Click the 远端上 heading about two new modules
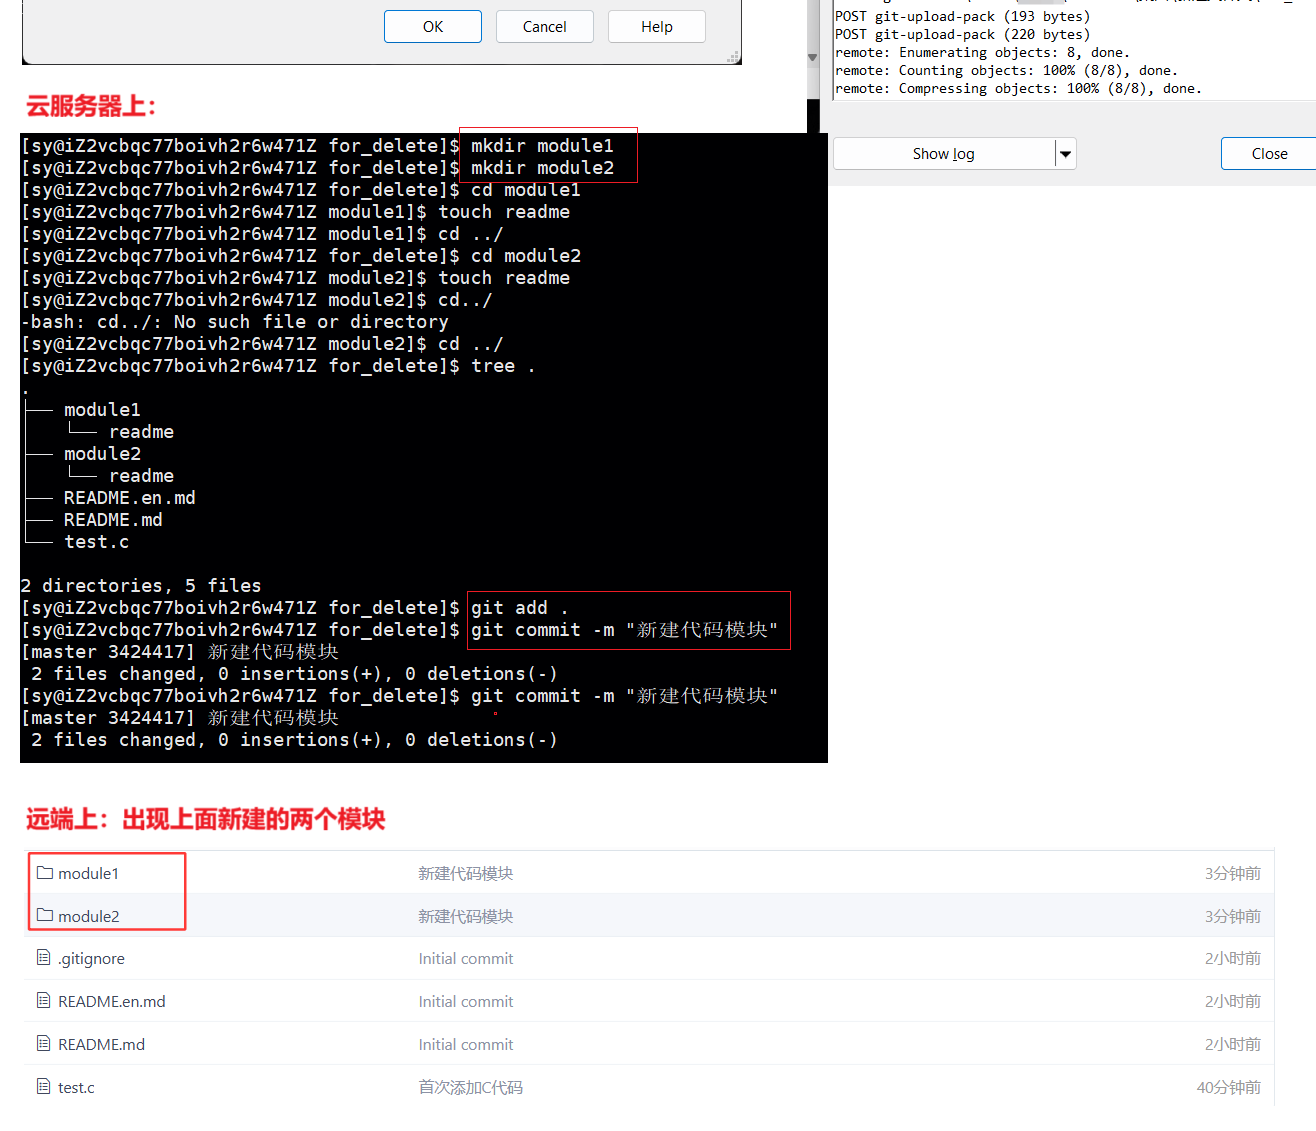The height and width of the screenshot is (1131, 1316). (x=205, y=820)
